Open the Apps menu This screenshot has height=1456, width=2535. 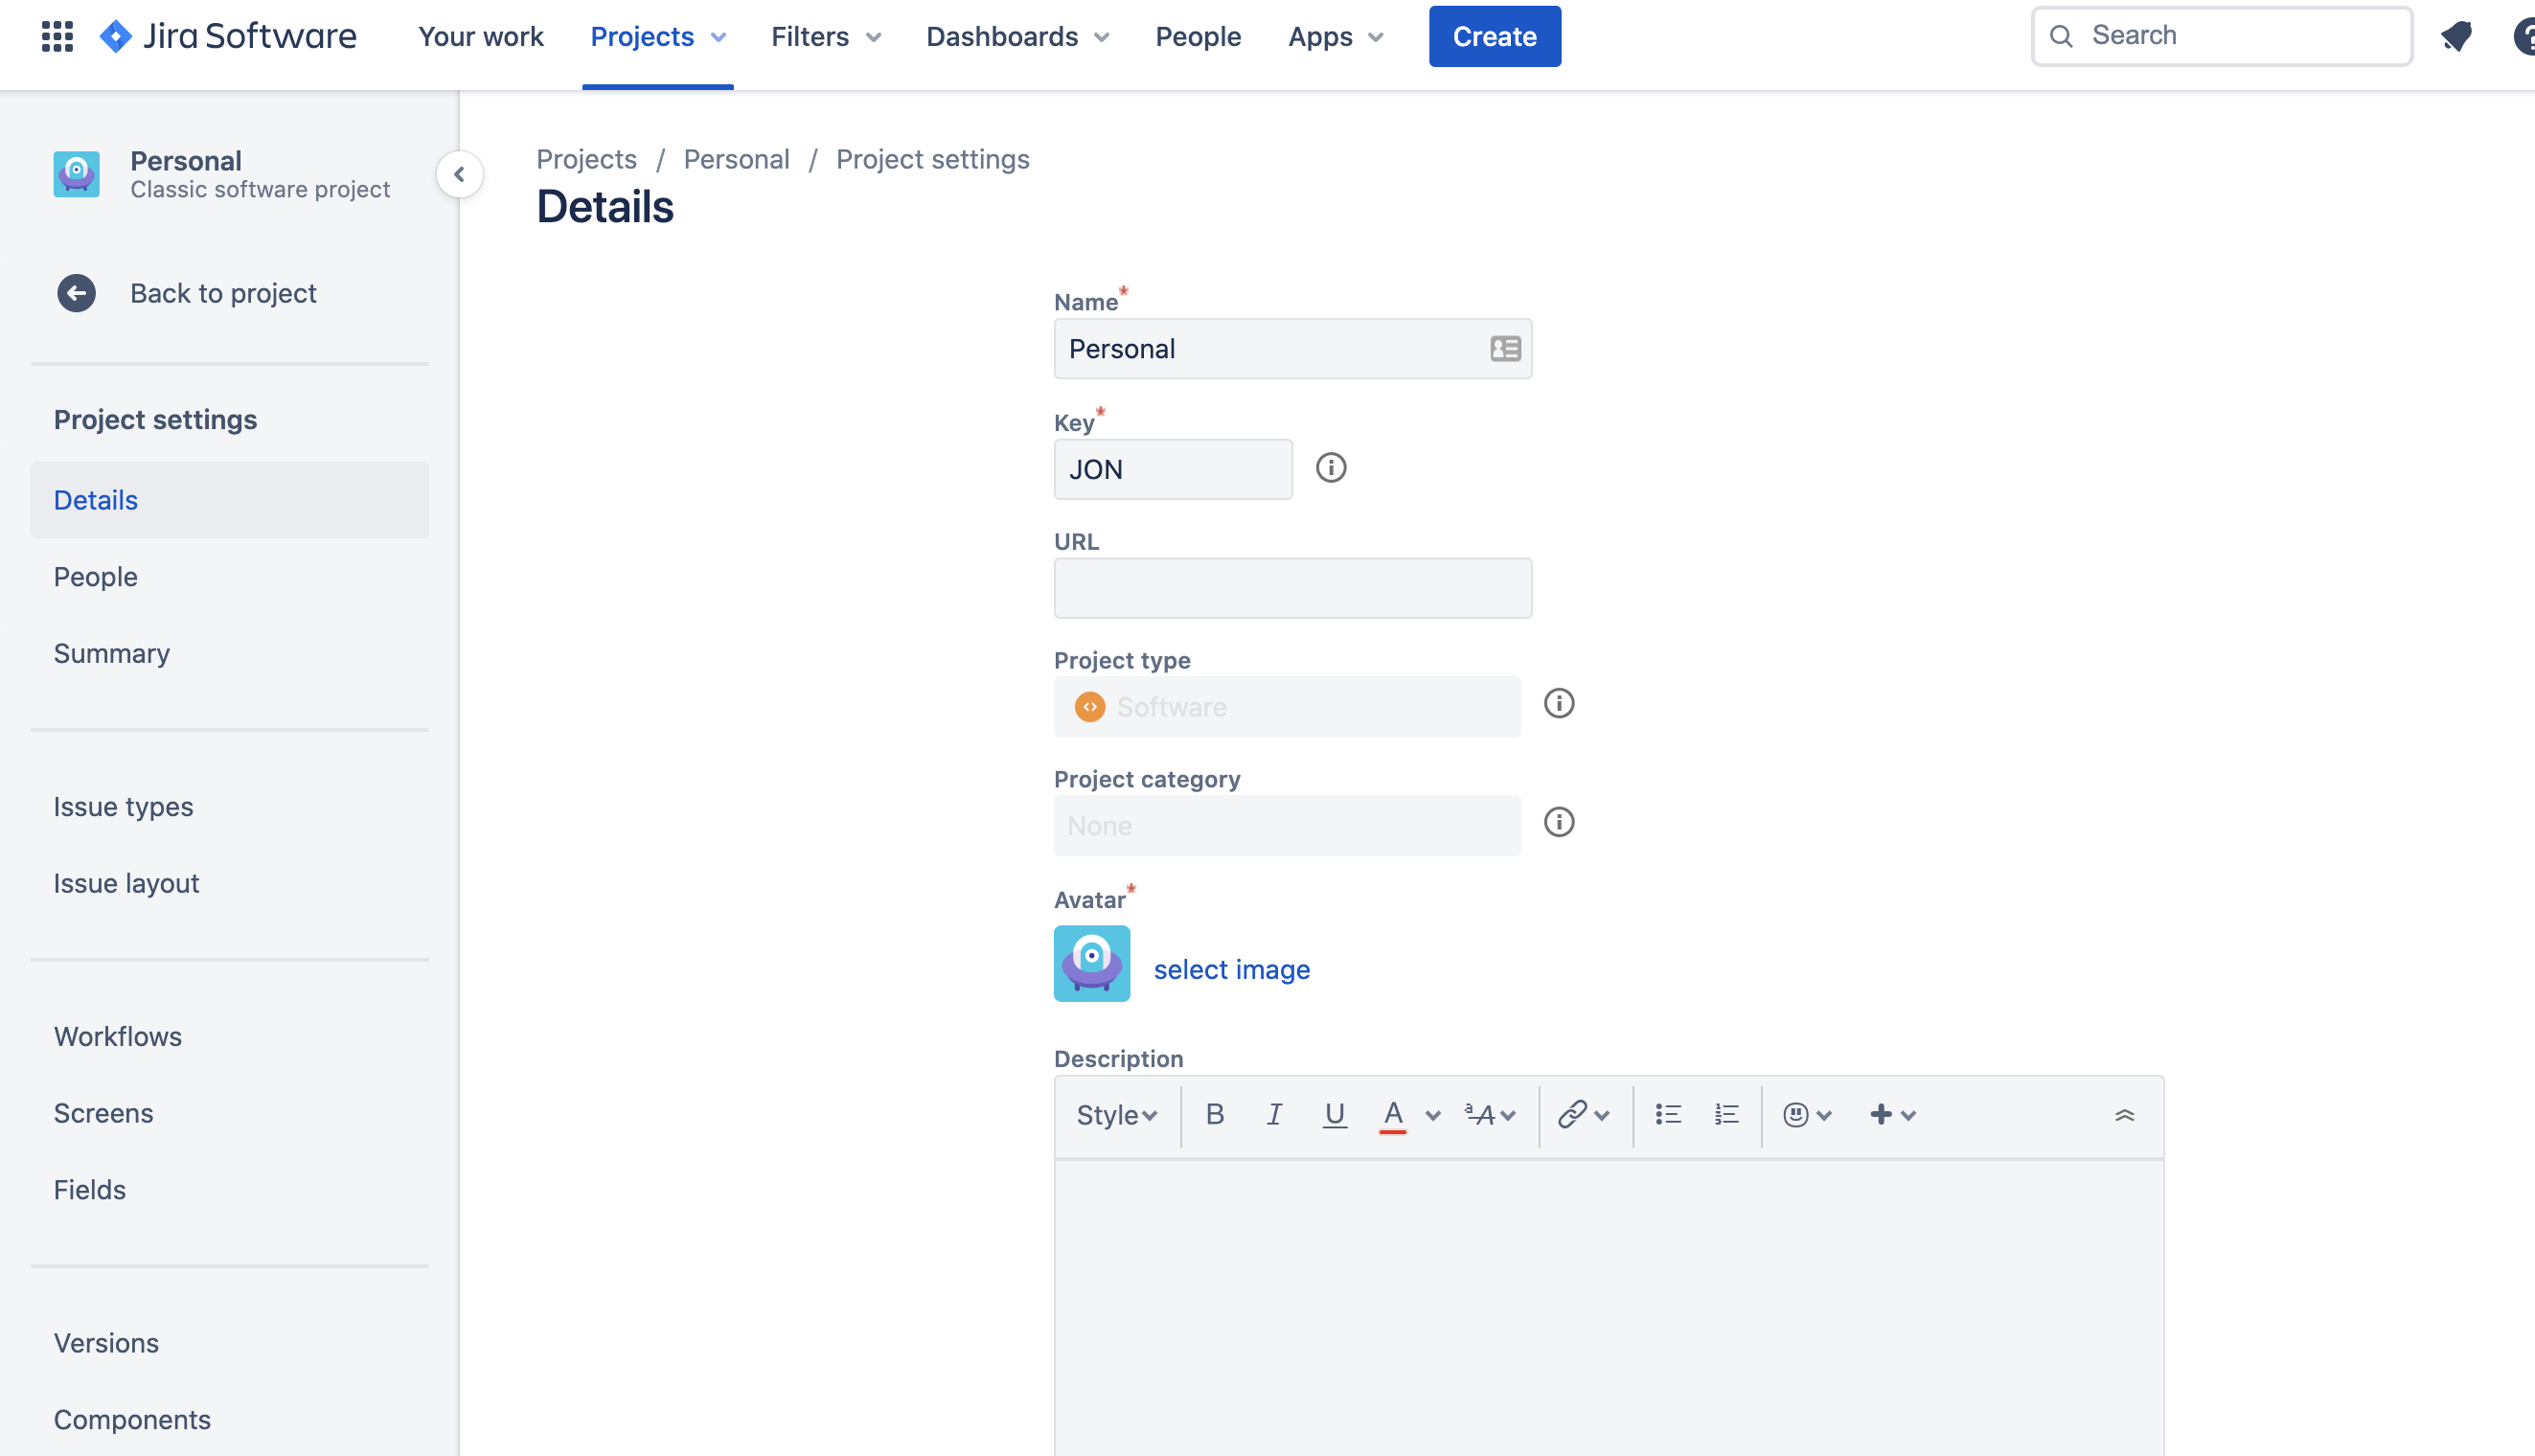[x=1335, y=37]
